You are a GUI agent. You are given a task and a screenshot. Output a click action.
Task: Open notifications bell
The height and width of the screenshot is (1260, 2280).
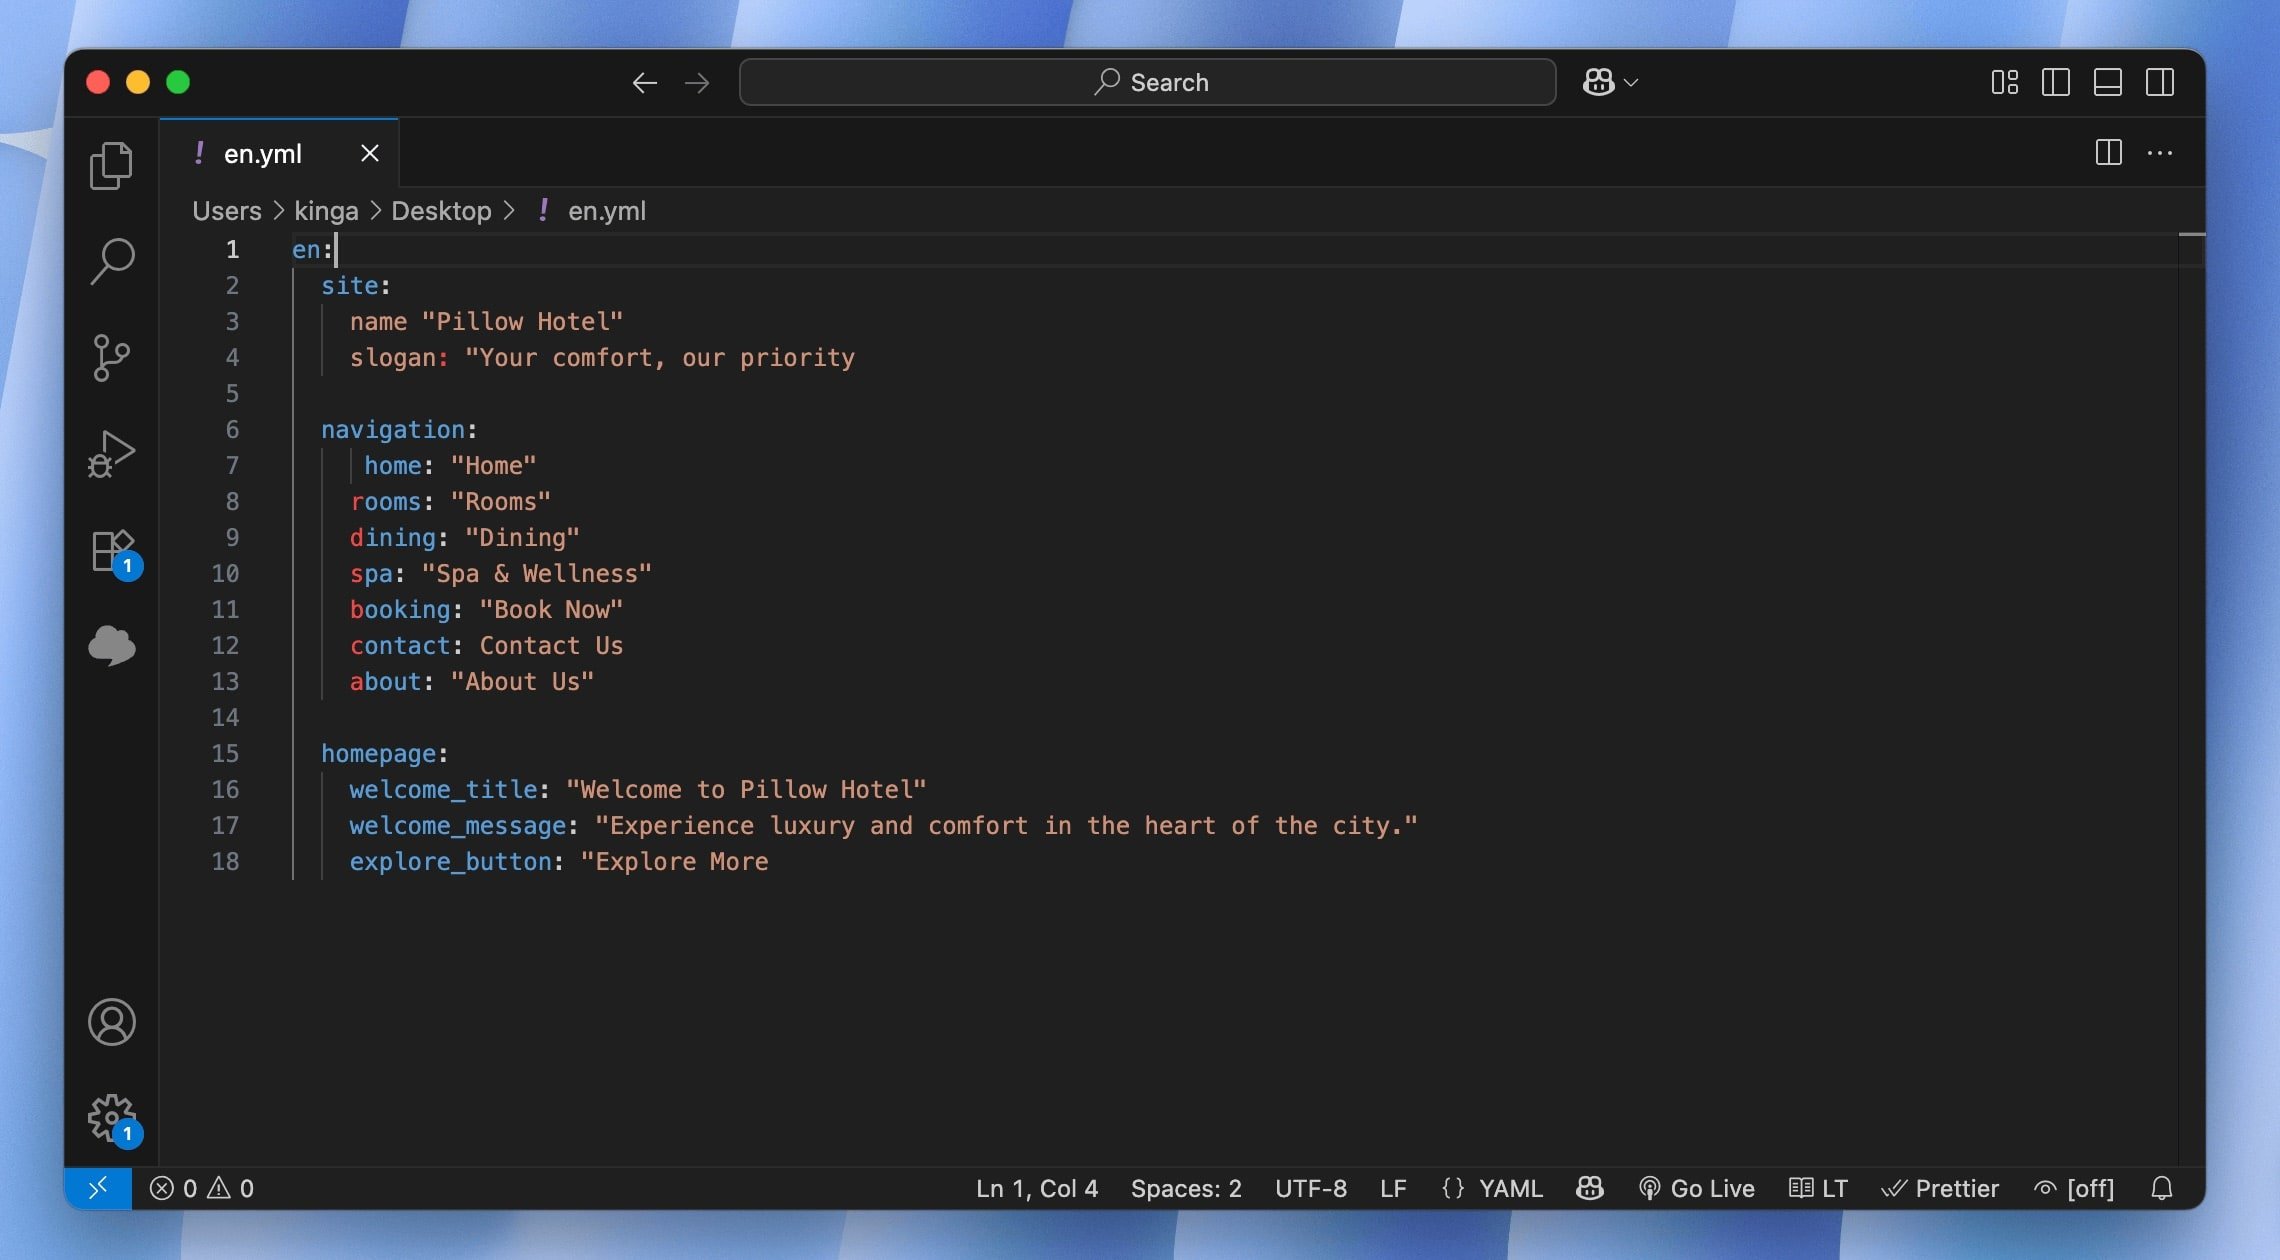click(x=2162, y=1188)
